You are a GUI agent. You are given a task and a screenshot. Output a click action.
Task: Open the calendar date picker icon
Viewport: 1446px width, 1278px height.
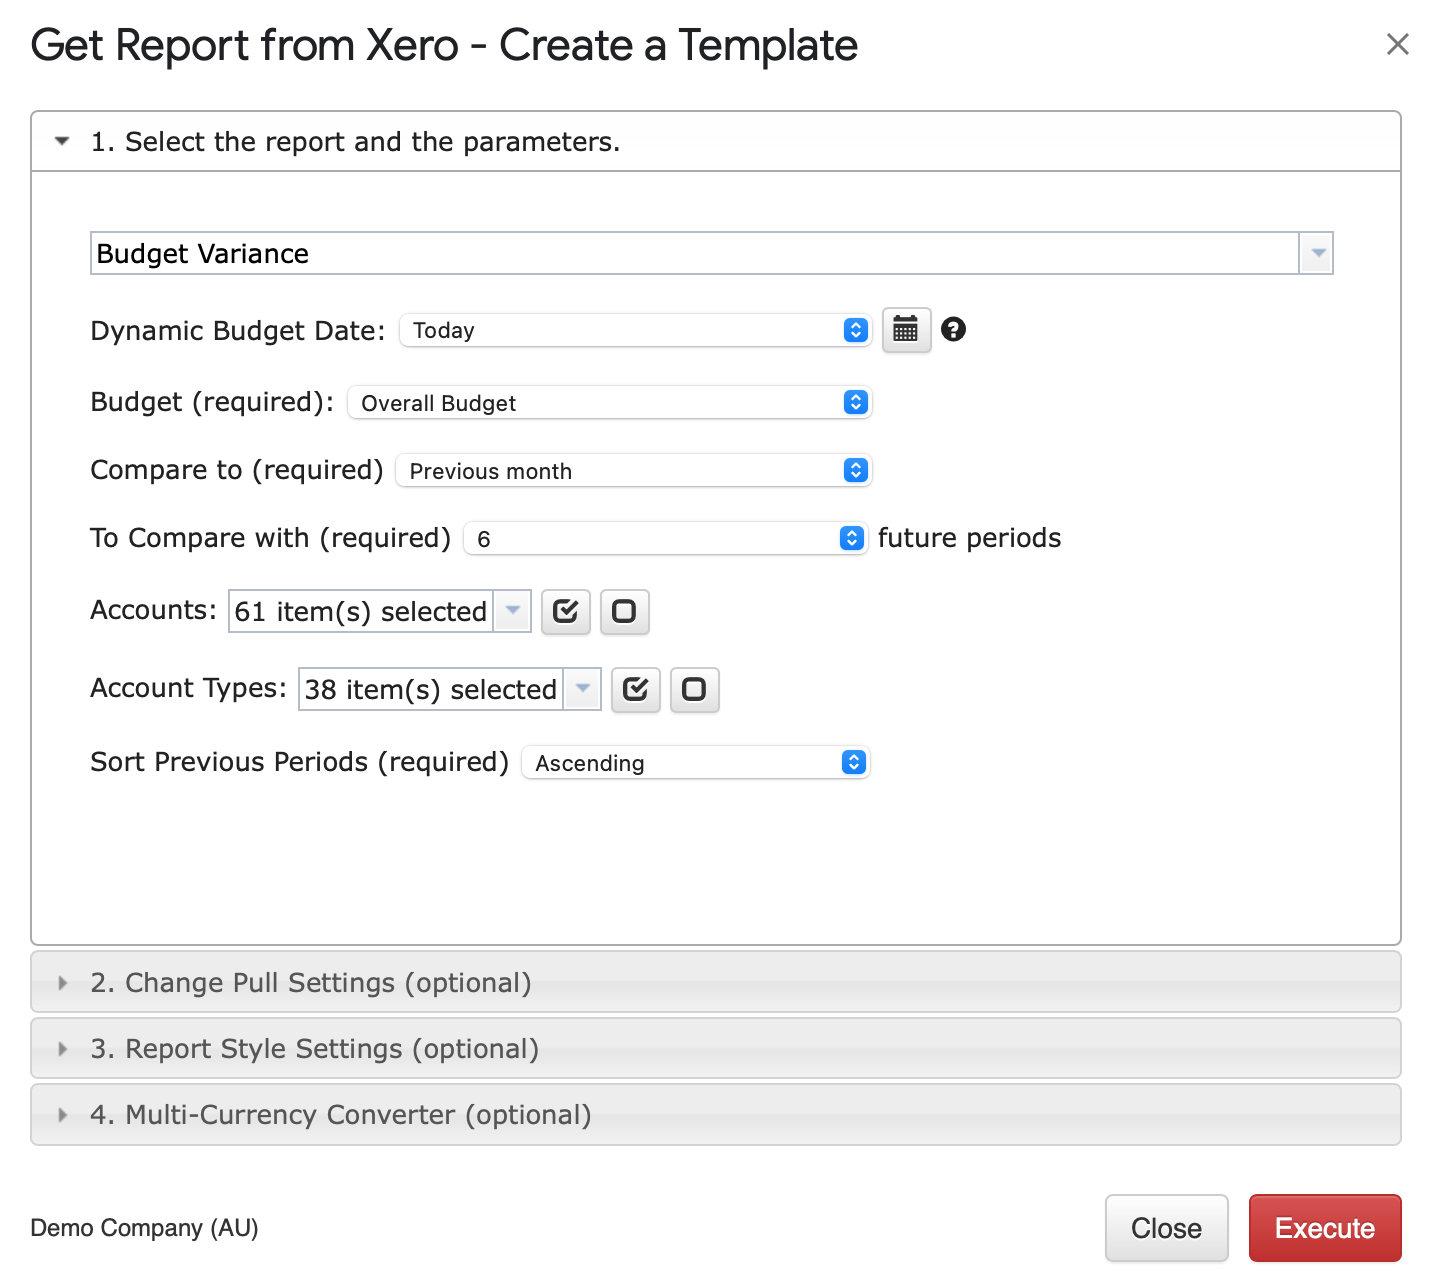click(906, 330)
